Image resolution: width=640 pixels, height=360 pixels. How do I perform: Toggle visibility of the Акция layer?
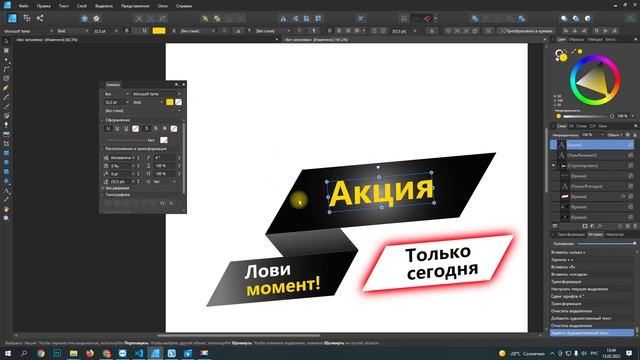[x=631, y=145]
